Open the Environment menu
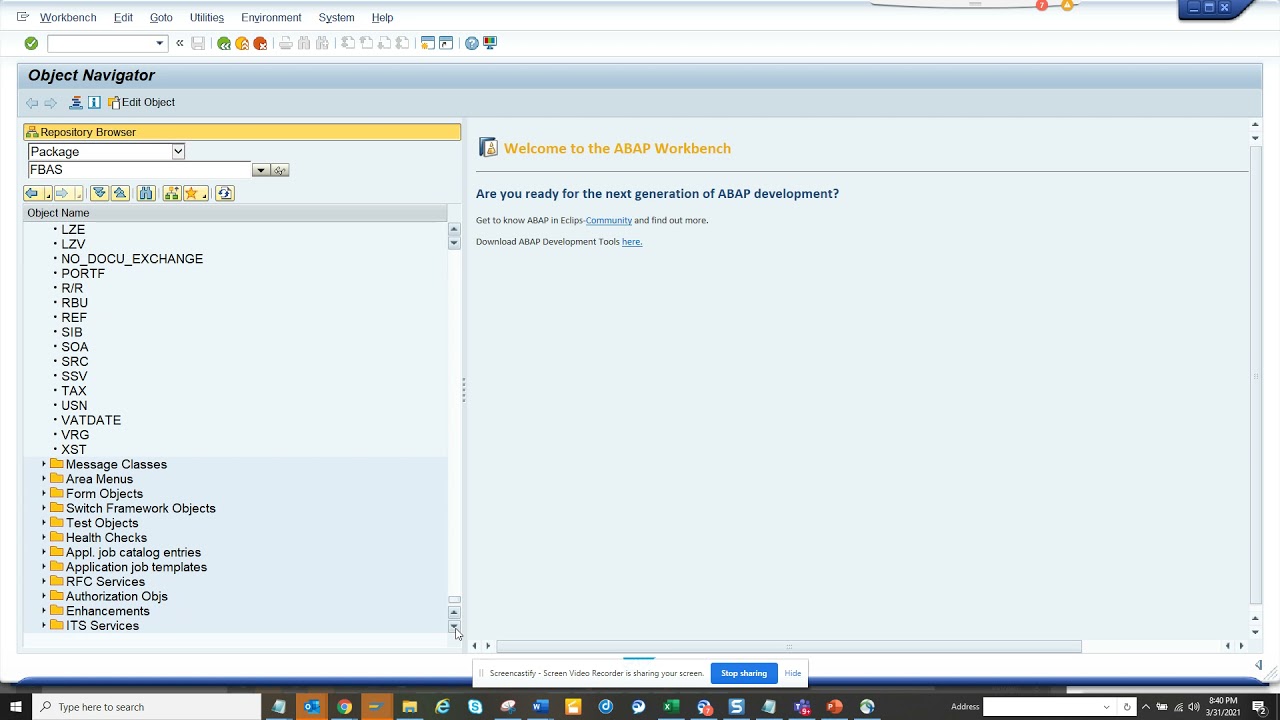This screenshot has height=720, width=1280. [x=271, y=18]
